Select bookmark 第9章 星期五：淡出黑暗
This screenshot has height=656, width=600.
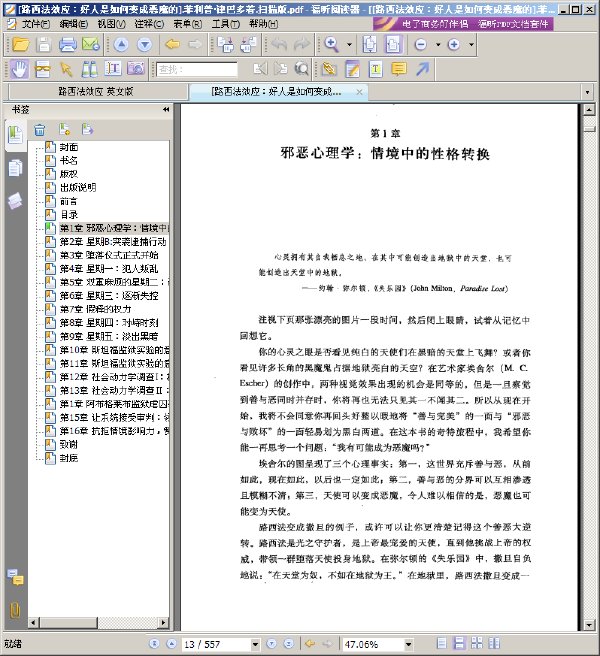tap(109, 336)
